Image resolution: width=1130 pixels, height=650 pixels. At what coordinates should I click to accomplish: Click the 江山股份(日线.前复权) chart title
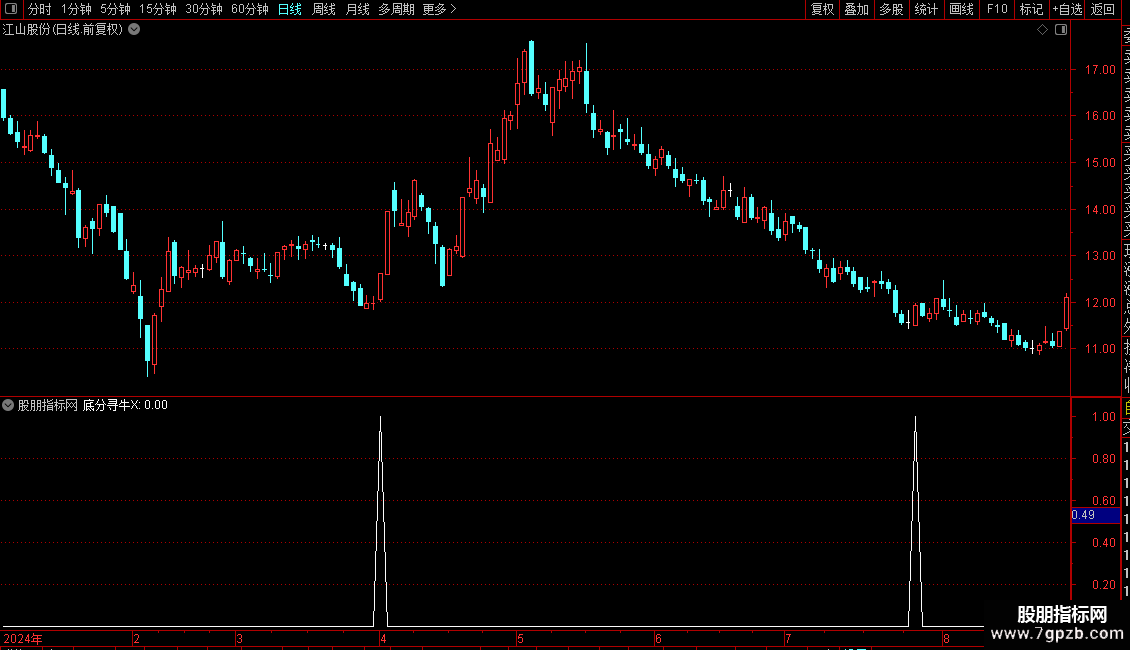(63, 30)
